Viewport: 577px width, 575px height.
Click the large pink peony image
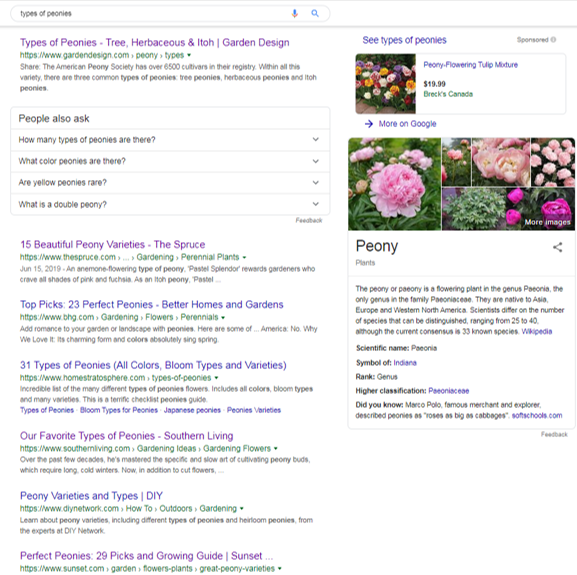[x=394, y=184]
